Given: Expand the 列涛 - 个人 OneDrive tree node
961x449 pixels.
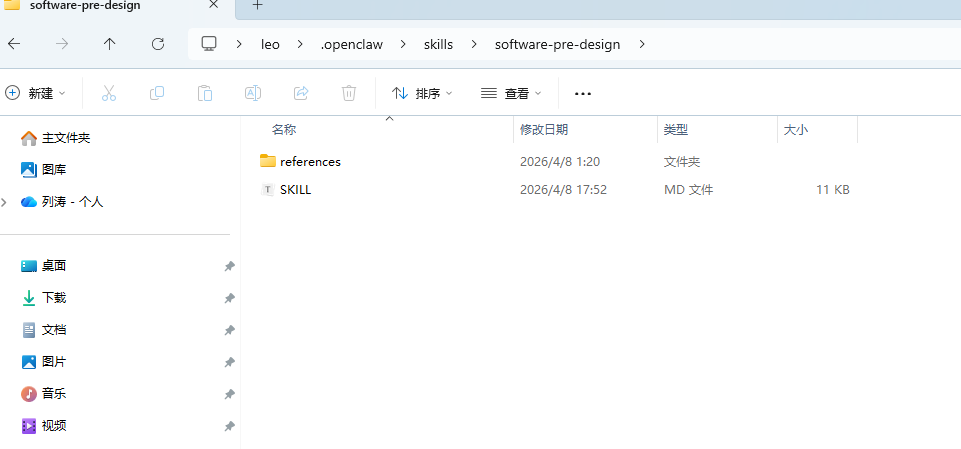Looking at the screenshot, I should (5, 202).
